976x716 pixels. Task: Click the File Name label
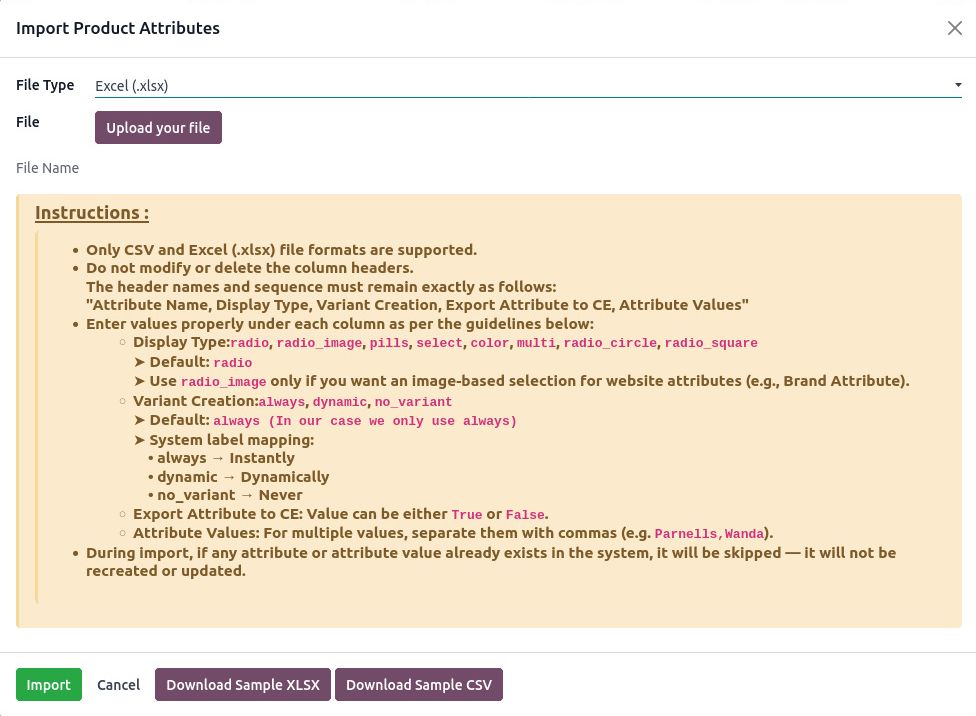[47, 168]
